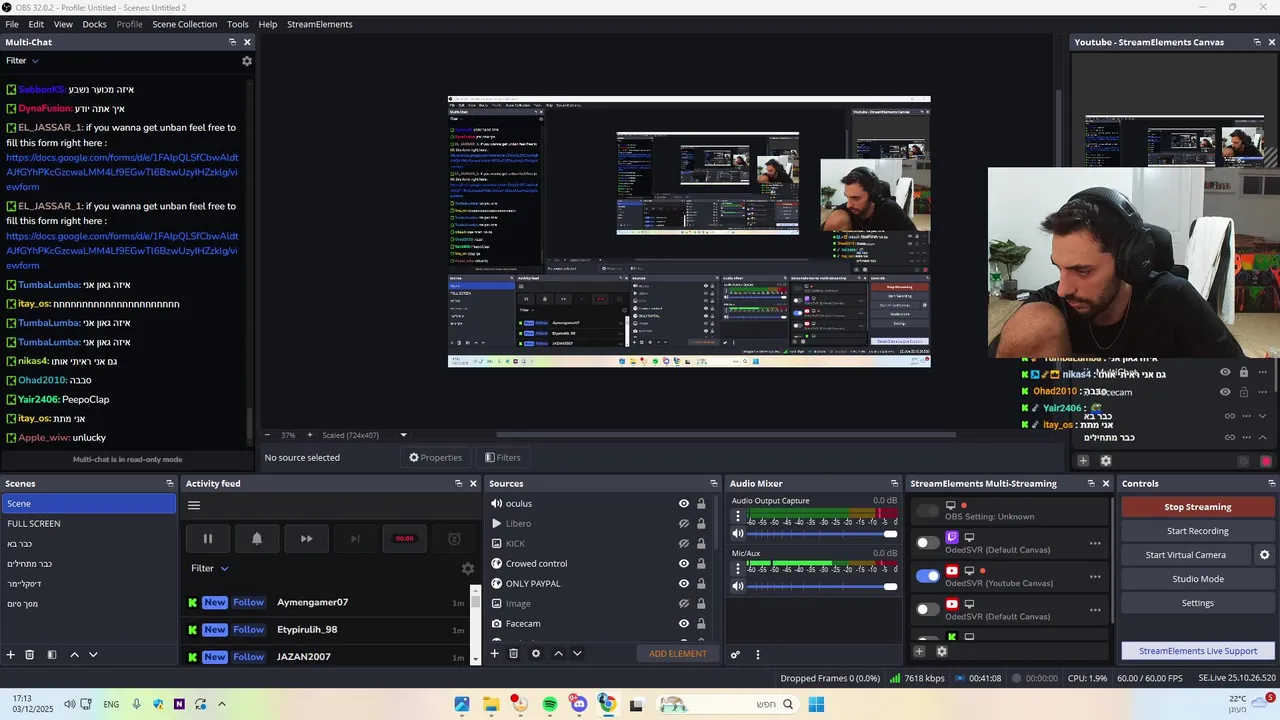Open Mic/Aux options dots menu
Viewport: 1280px width, 720px height.
pos(738,569)
